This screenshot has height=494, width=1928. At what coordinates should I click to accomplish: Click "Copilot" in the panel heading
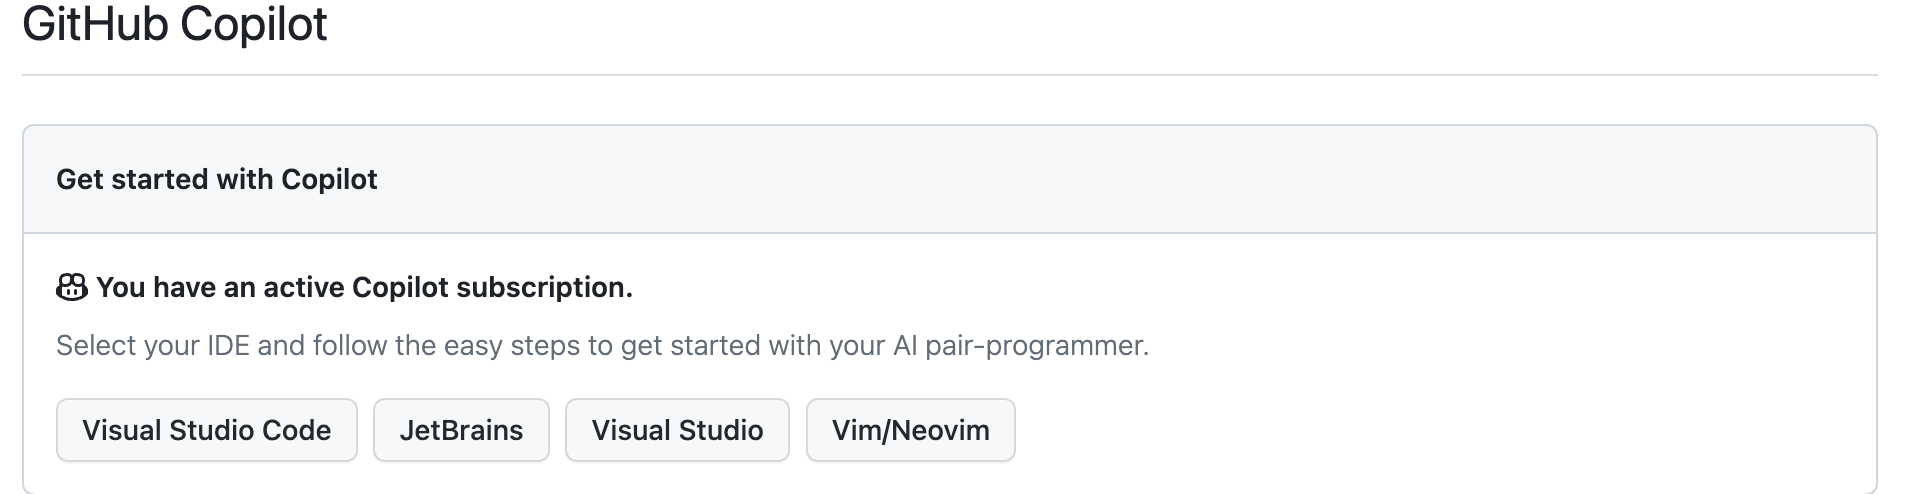tap(329, 179)
